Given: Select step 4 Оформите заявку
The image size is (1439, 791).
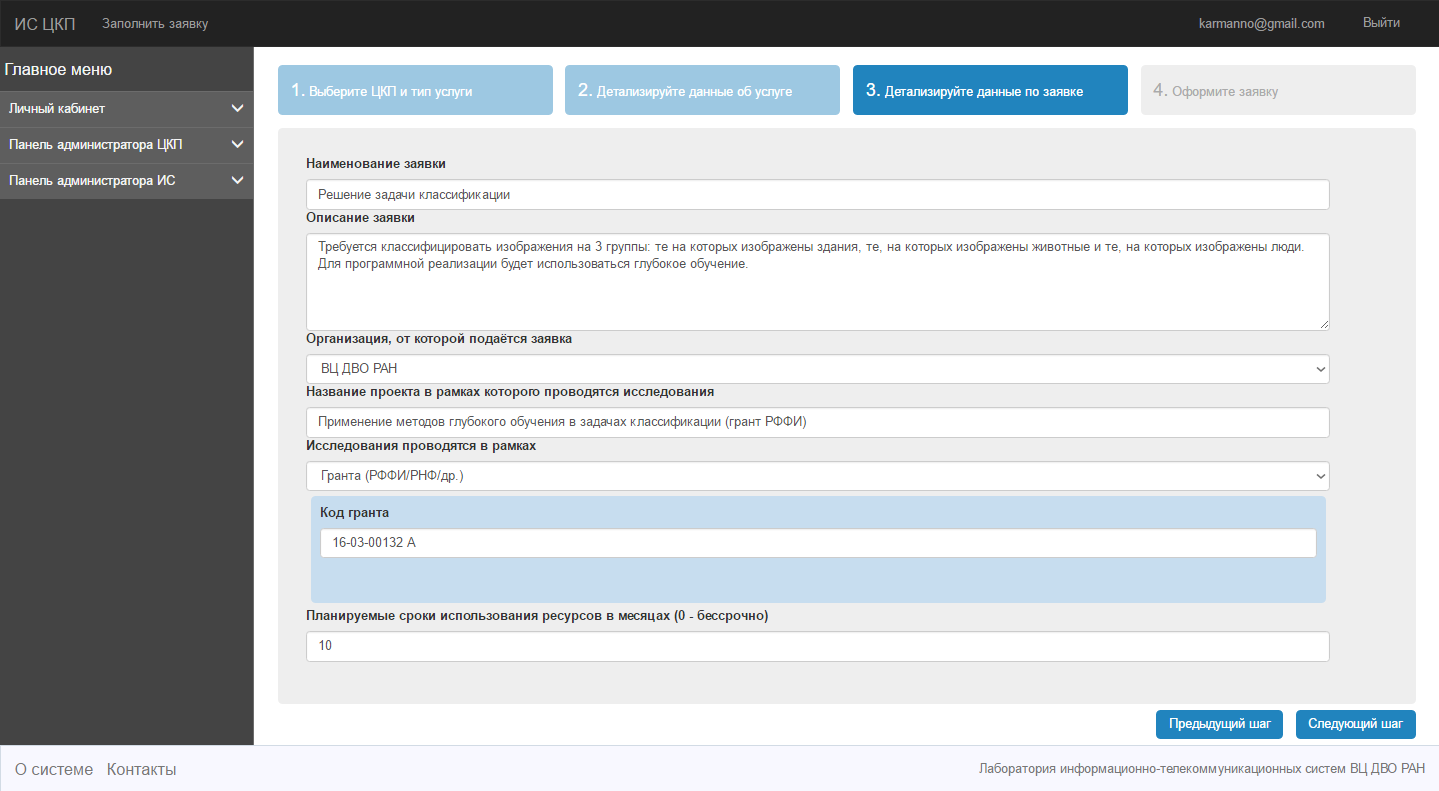Looking at the screenshot, I should (x=1278, y=90).
